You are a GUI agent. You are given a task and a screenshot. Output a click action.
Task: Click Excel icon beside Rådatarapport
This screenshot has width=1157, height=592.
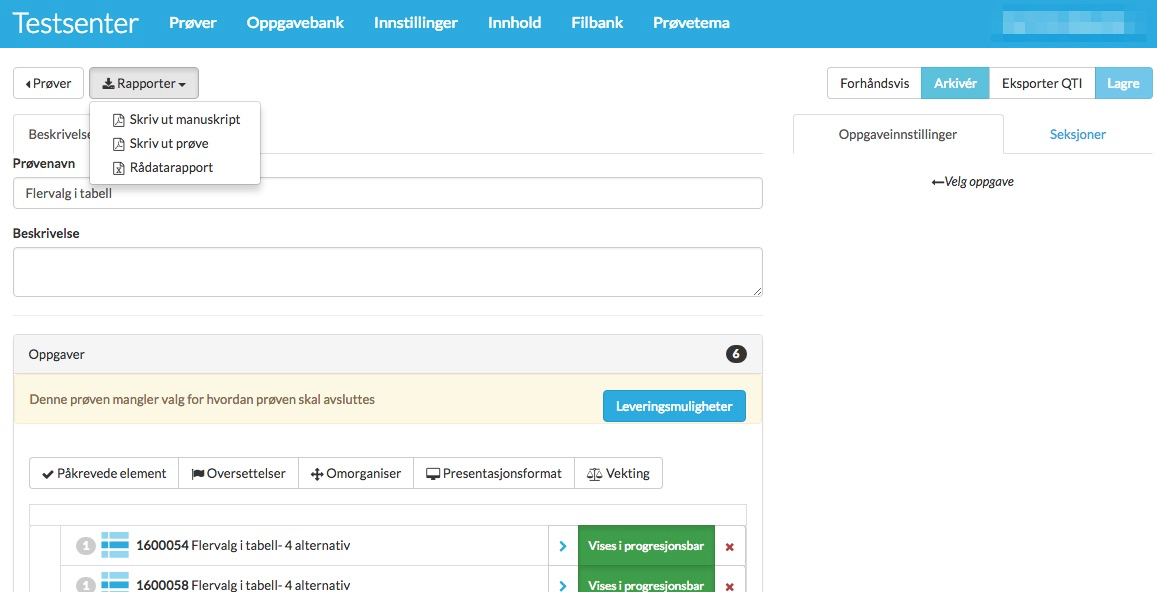coord(118,168)
